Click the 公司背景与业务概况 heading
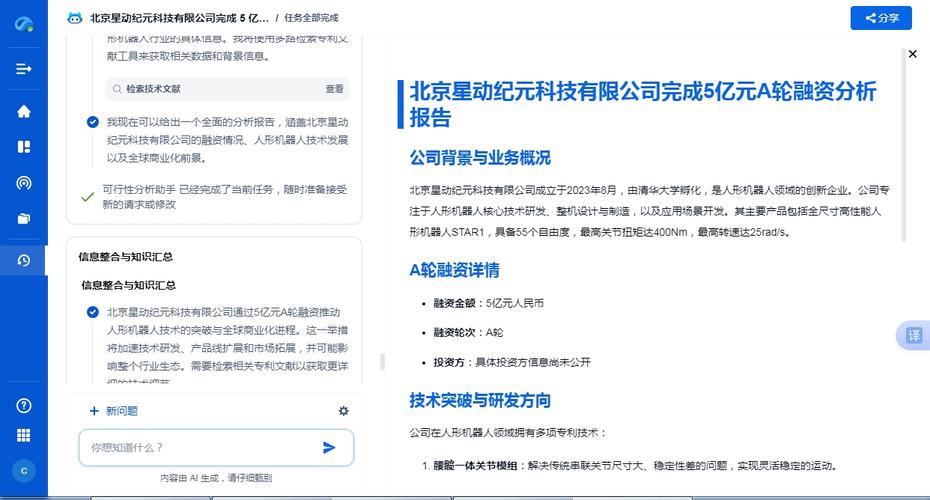 pos(480,158)
